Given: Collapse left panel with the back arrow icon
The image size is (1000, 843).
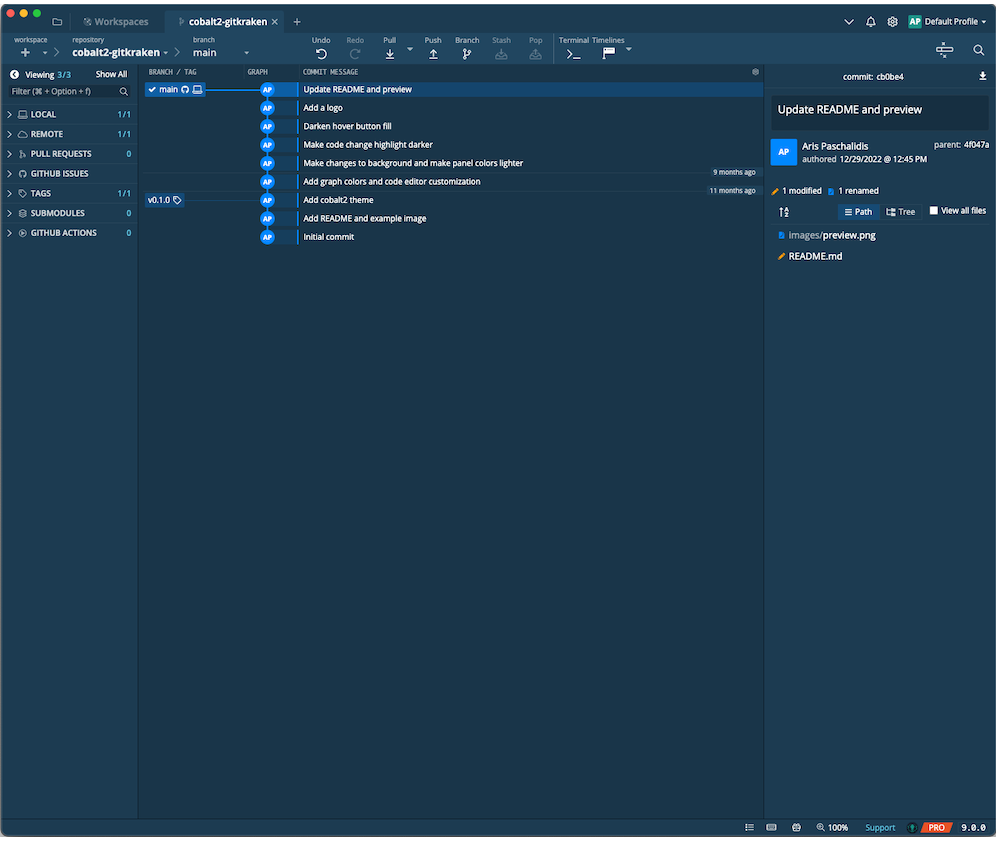Looking at the screenshot, I should coord(14,75).
